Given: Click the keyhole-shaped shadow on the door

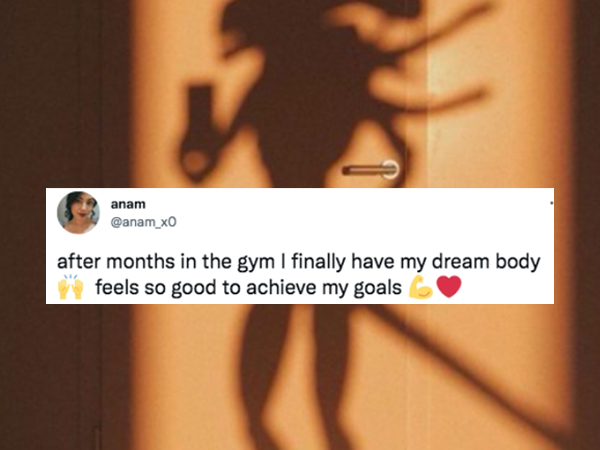Looking at the screenshot, I should point(199,132).
